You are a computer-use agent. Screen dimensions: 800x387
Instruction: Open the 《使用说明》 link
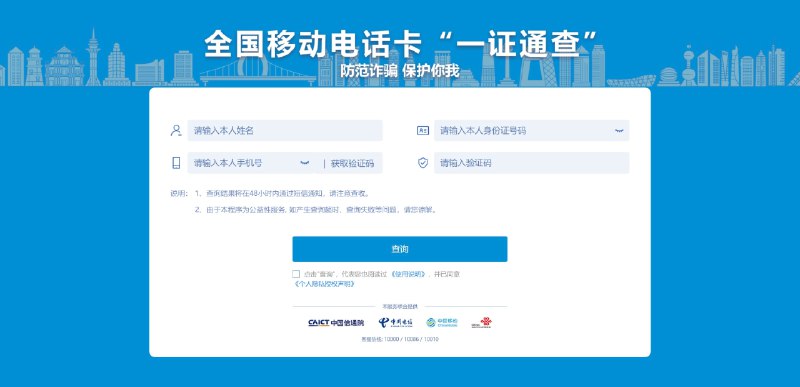408,274
